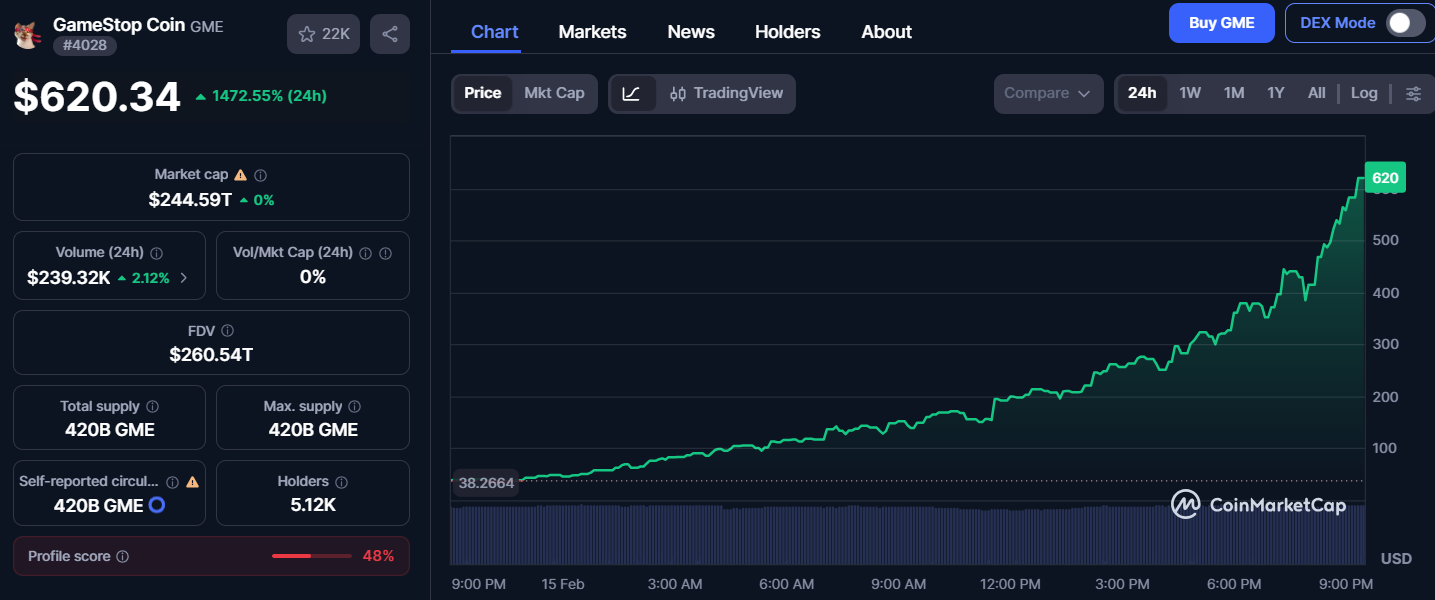Toggle Log scale on chart
This screenshot has width=1435, height=600.
click(1364, 93)
